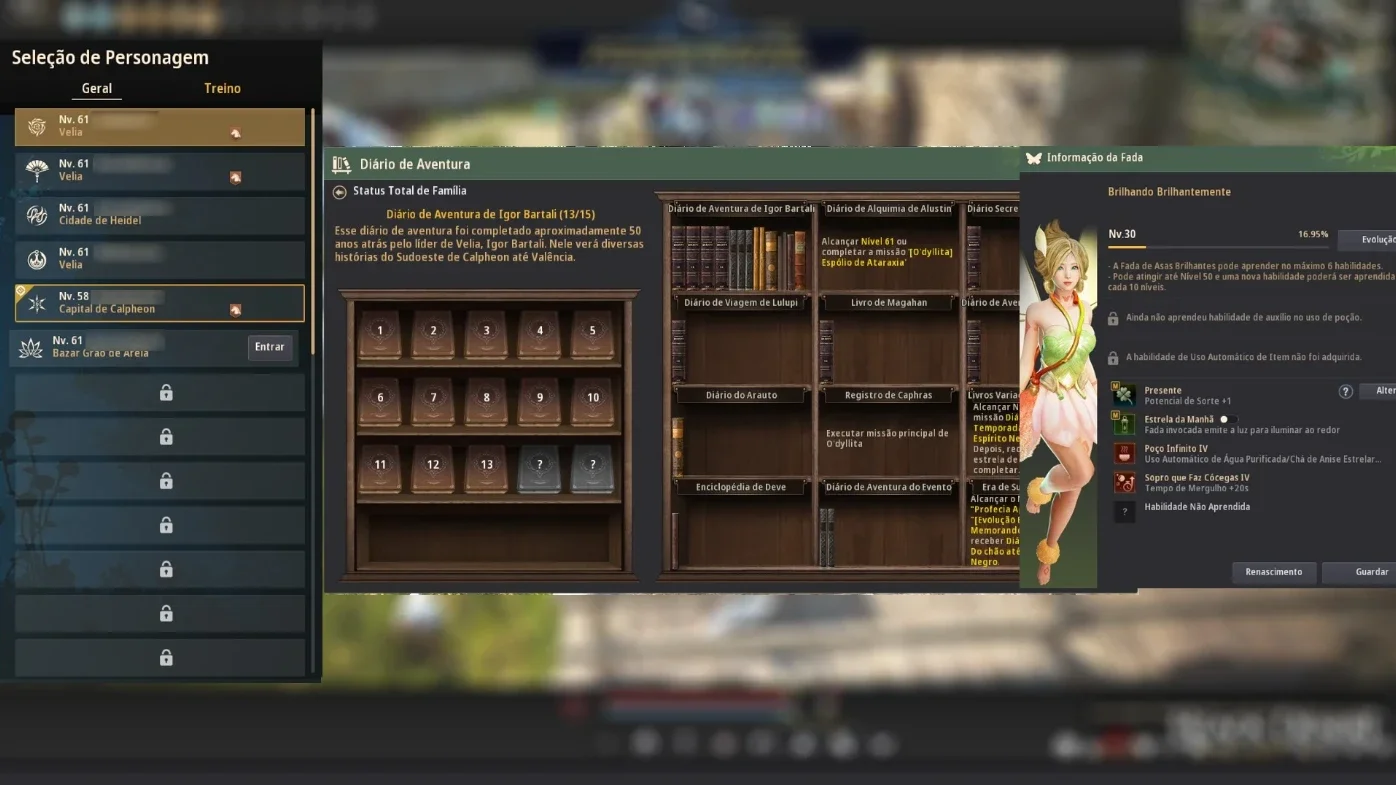1396x785 pixels.
Task: Open adventure diary book 1
Action: [x=380, y=334]
